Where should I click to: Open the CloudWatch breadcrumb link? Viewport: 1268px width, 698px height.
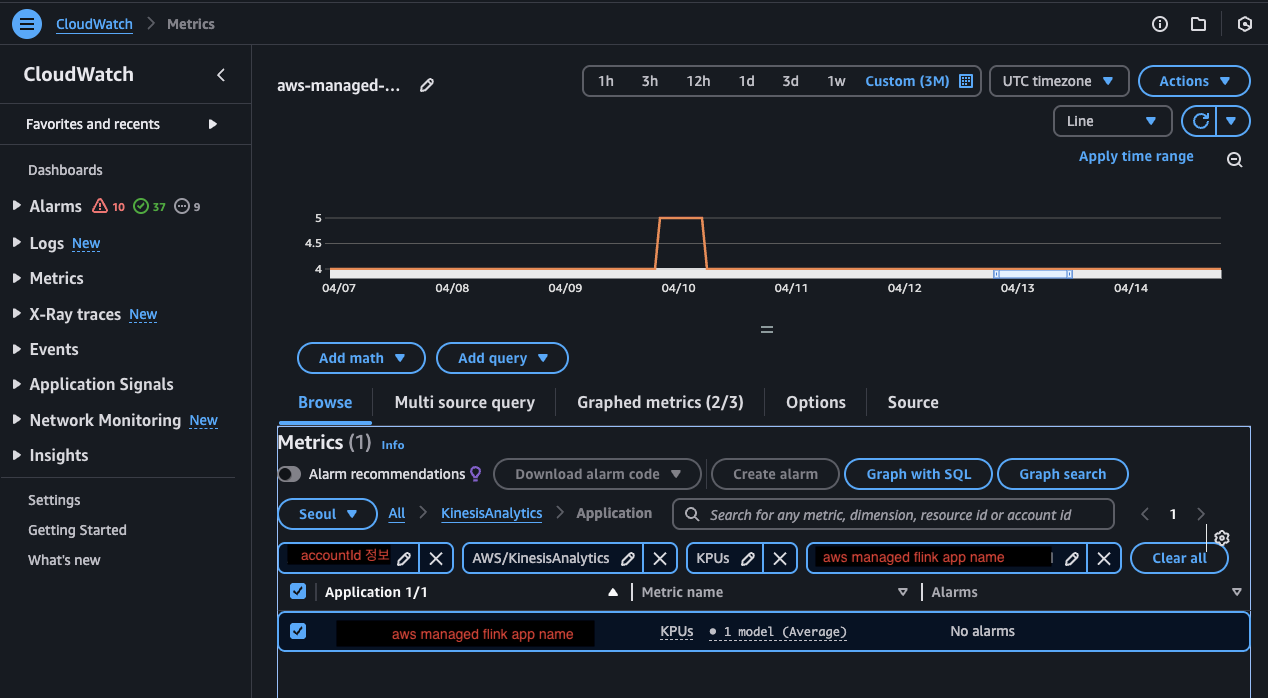[x=95, y=24]
